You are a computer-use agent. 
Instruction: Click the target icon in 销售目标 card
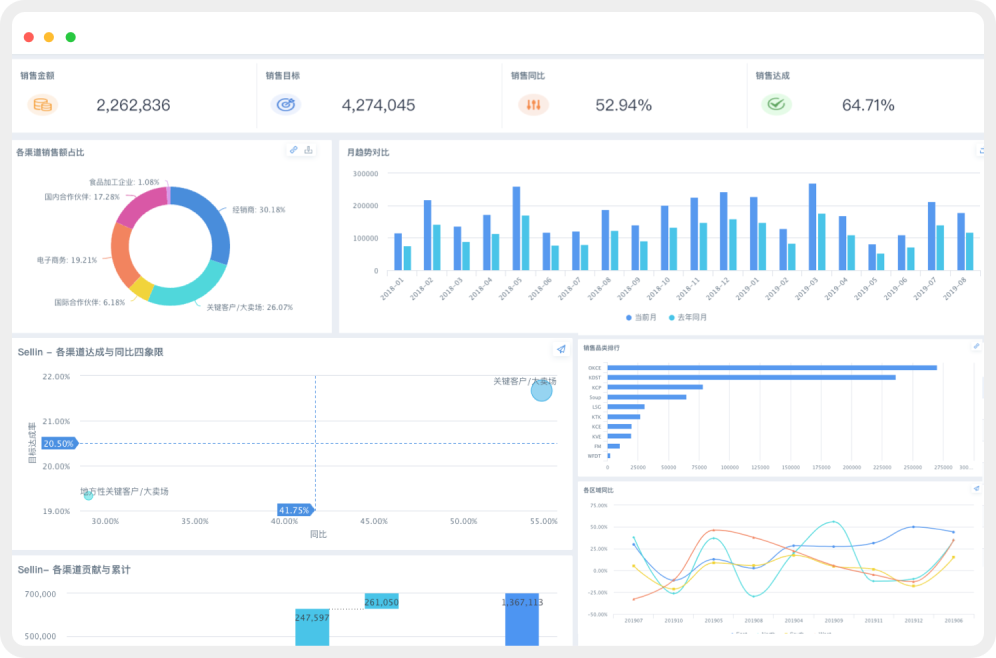pos(286,105)
